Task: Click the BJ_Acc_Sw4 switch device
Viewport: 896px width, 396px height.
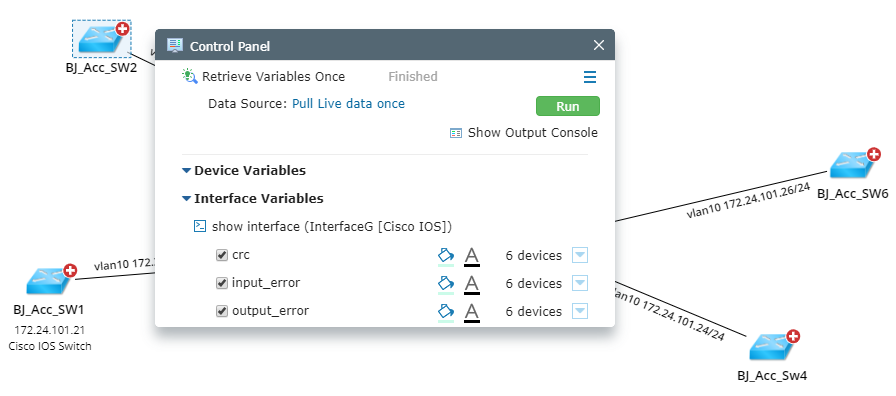Action: [774, 347]
